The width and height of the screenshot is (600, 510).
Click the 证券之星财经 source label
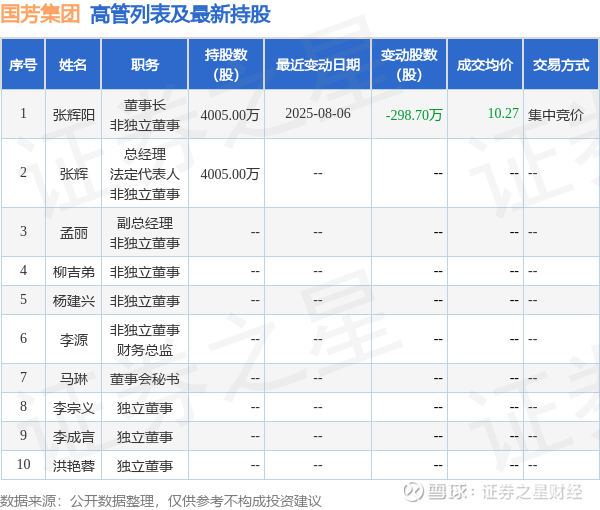532,492
